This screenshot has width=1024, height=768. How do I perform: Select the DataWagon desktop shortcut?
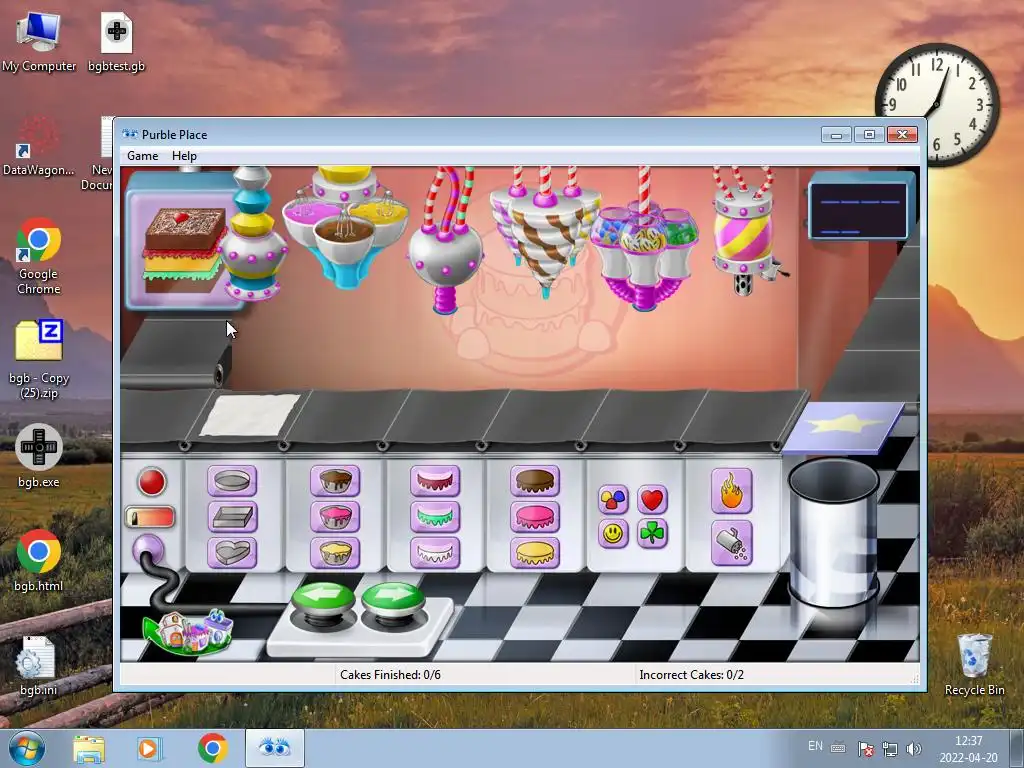[x=39, y=146]
